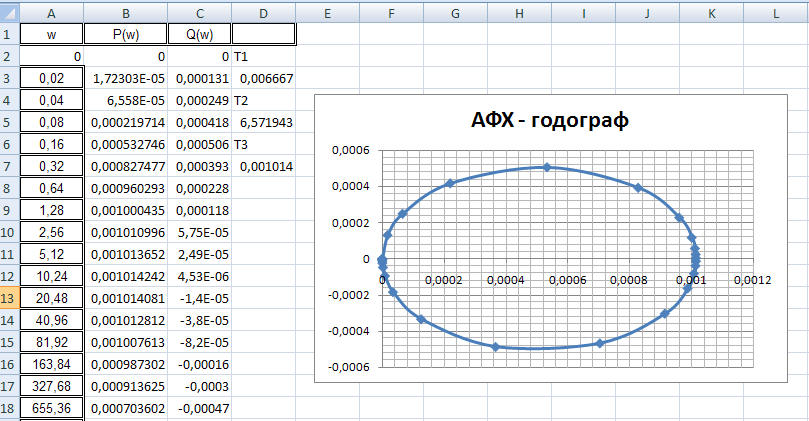Image resolution: width=809 pixels, height=421 pixels.
Task: Click w value 0,02
Action: (x=52, y=78)
